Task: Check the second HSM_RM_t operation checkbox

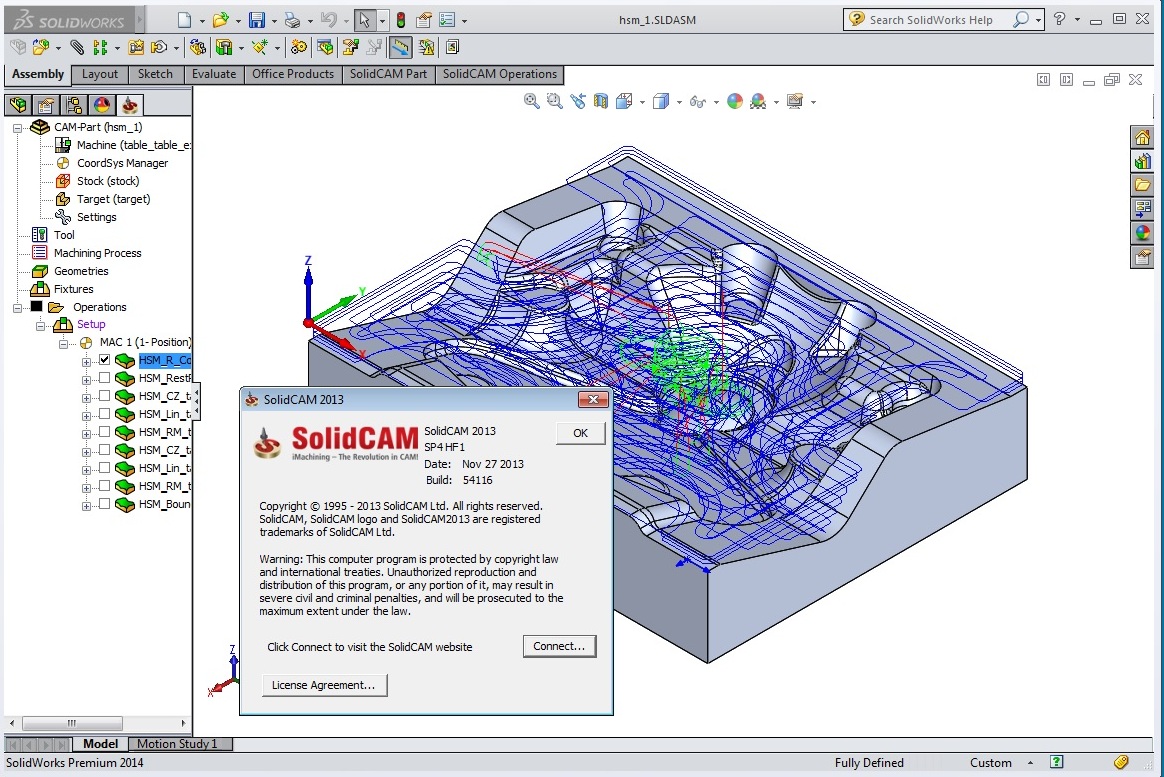Action: (105, 485)
